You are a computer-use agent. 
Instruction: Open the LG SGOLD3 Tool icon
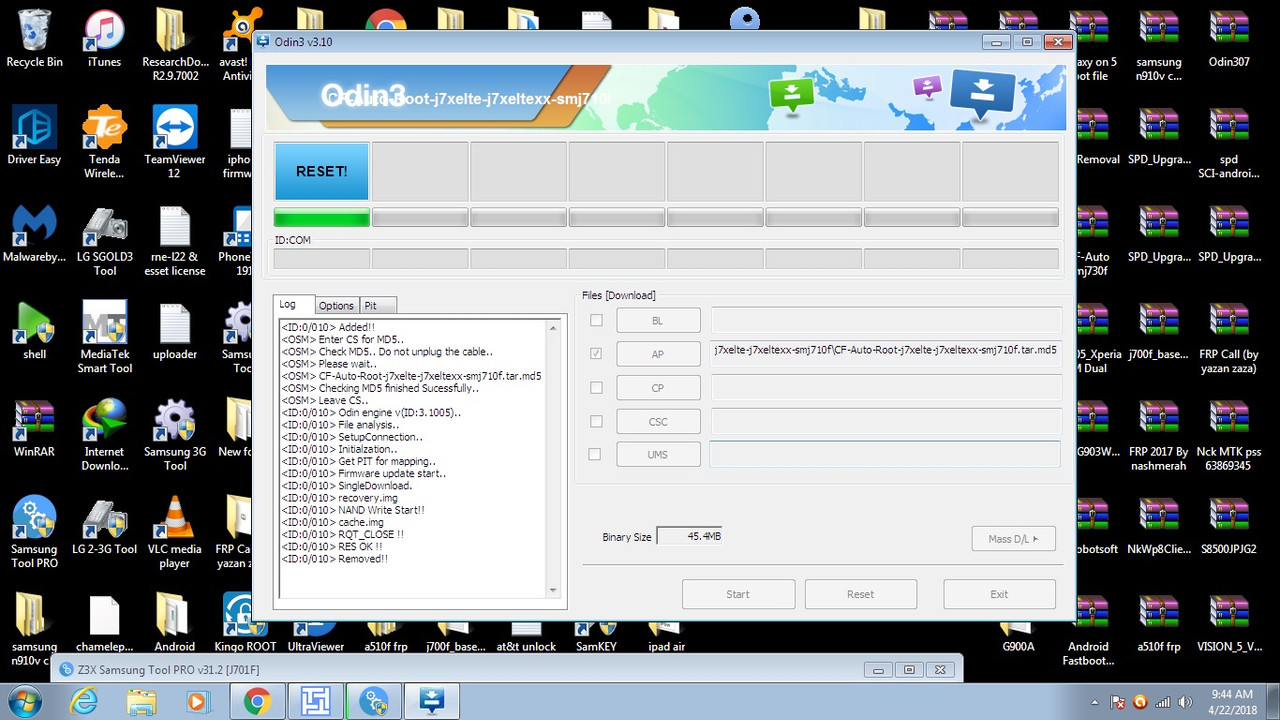pos(104,240)
